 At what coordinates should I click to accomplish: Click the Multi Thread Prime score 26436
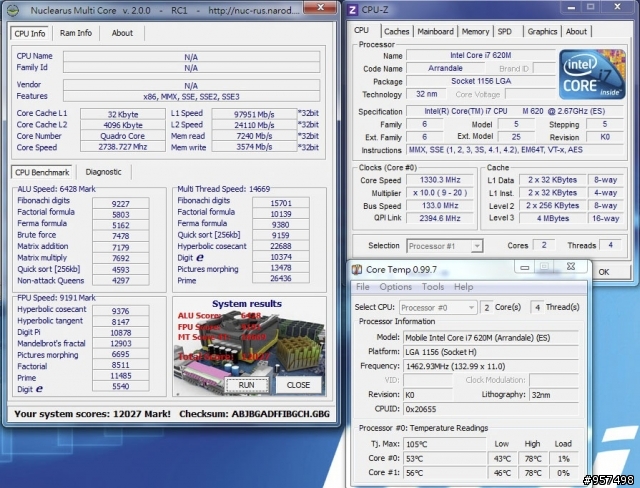point(281,278)
